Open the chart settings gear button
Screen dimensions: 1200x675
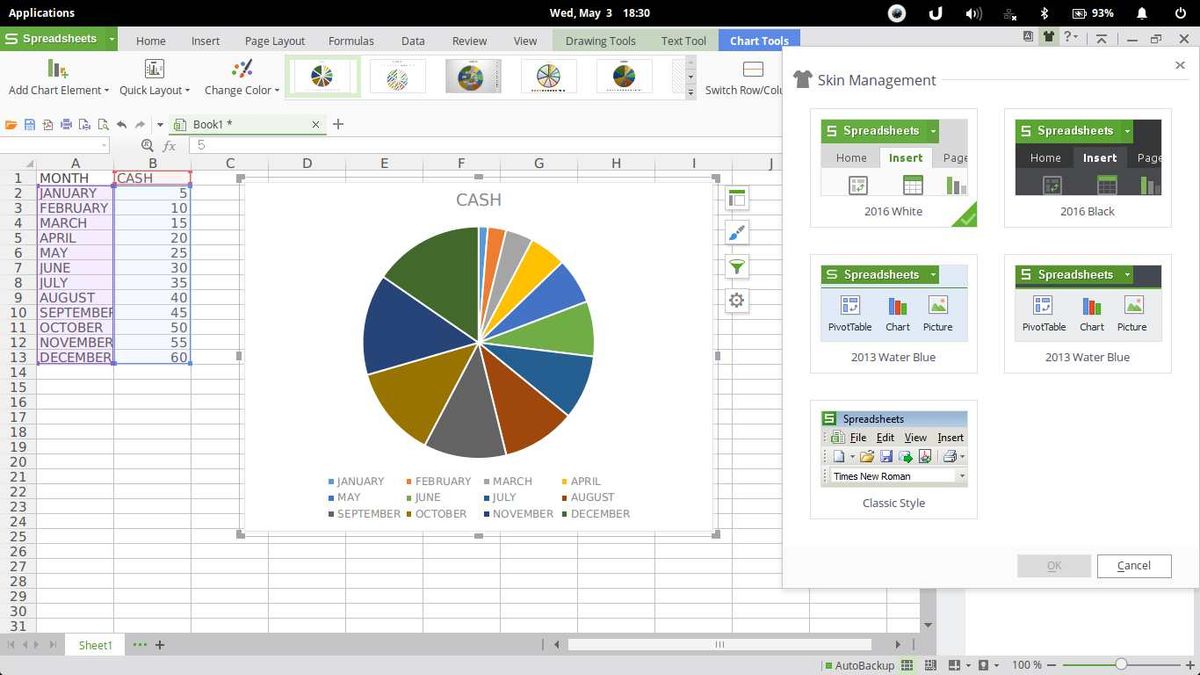(x=737, y=301)
